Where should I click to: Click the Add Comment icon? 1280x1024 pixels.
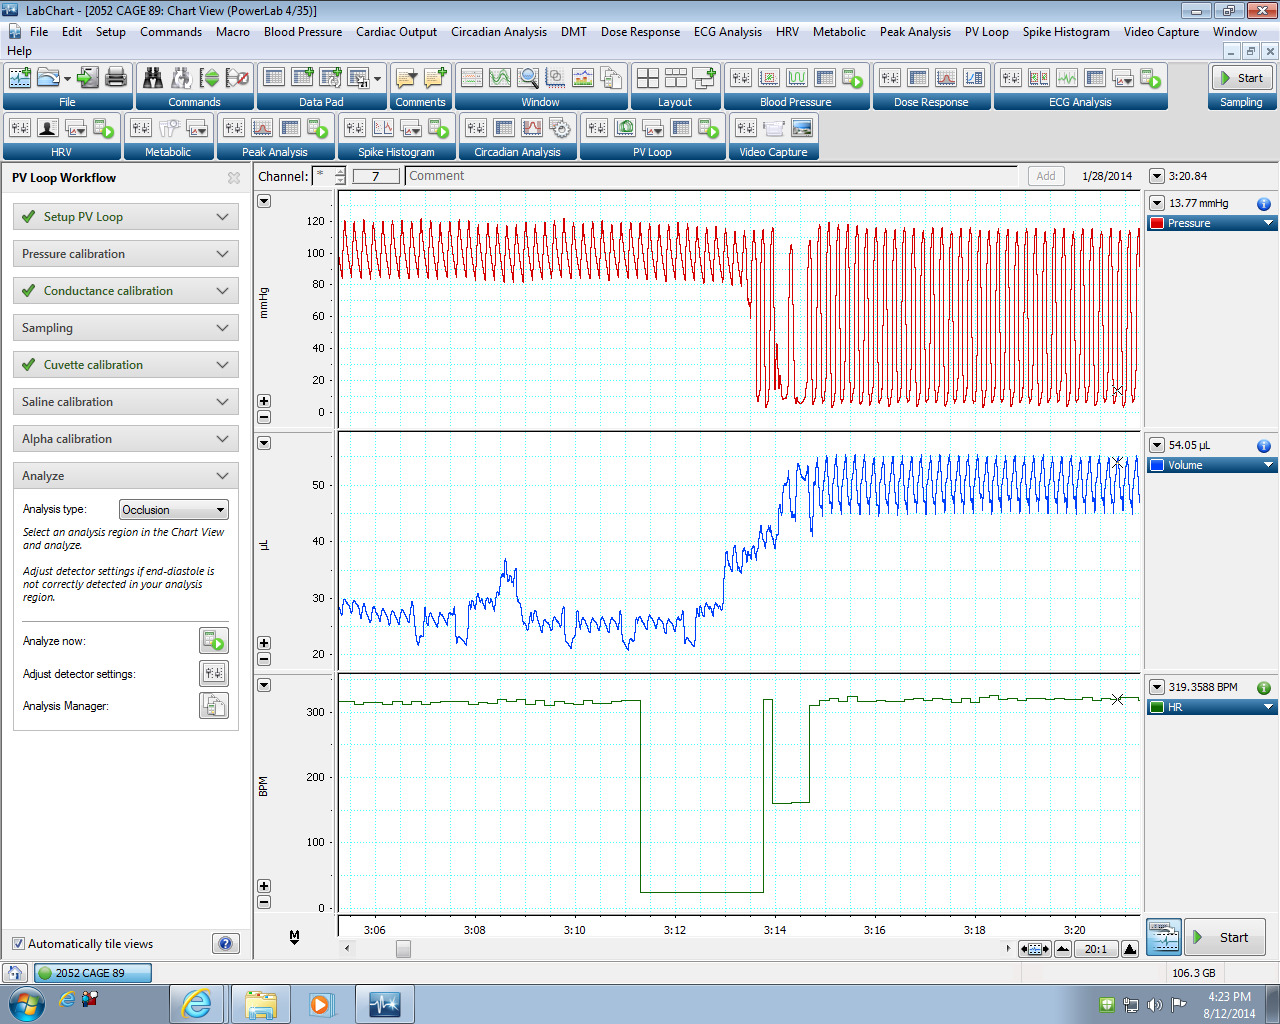(435, 78)
